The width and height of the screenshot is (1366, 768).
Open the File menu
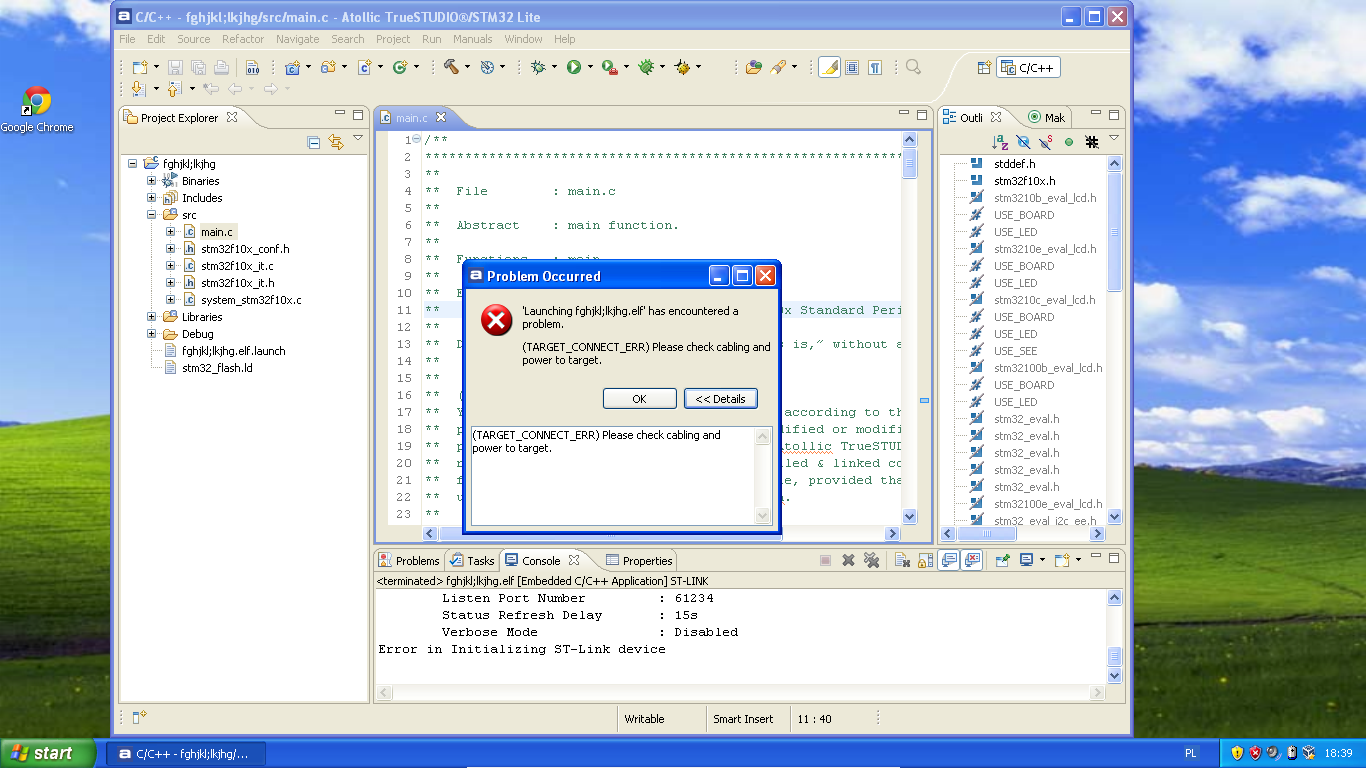tap(127, 39)
